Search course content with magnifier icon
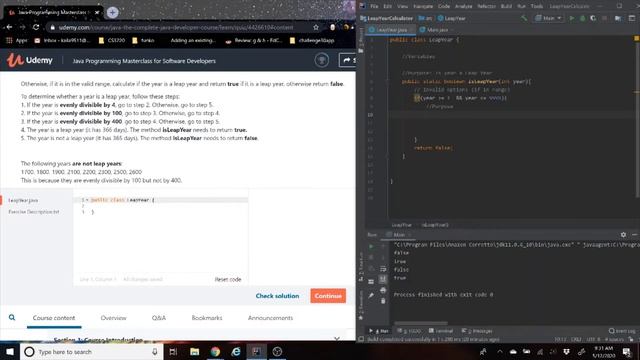Image resolution: width=640 pixels, height=360 pixels. [x=12, y=317]
